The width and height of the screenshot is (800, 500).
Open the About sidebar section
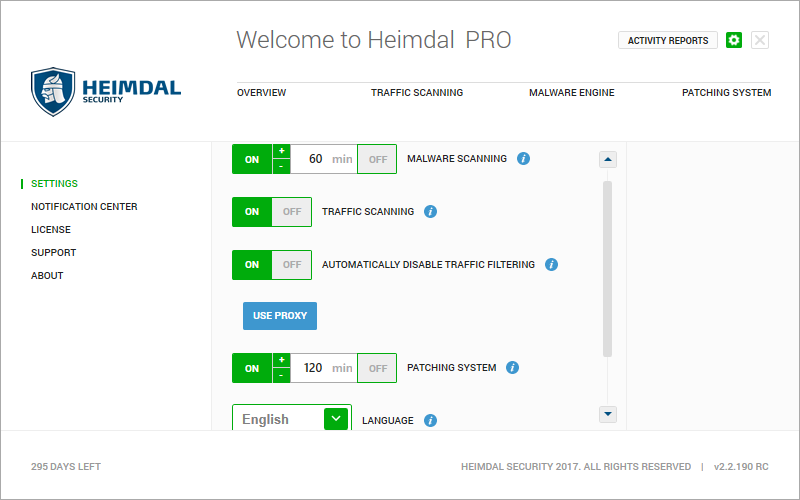47,276
